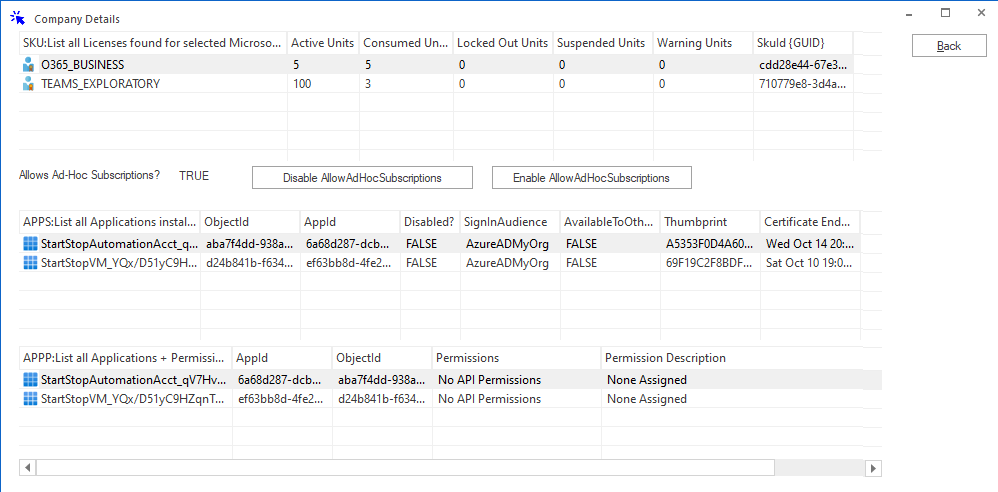This screenshot has width=998, height=492.
Task: Click the Company Details window title icon
Action: click(17, 17)
